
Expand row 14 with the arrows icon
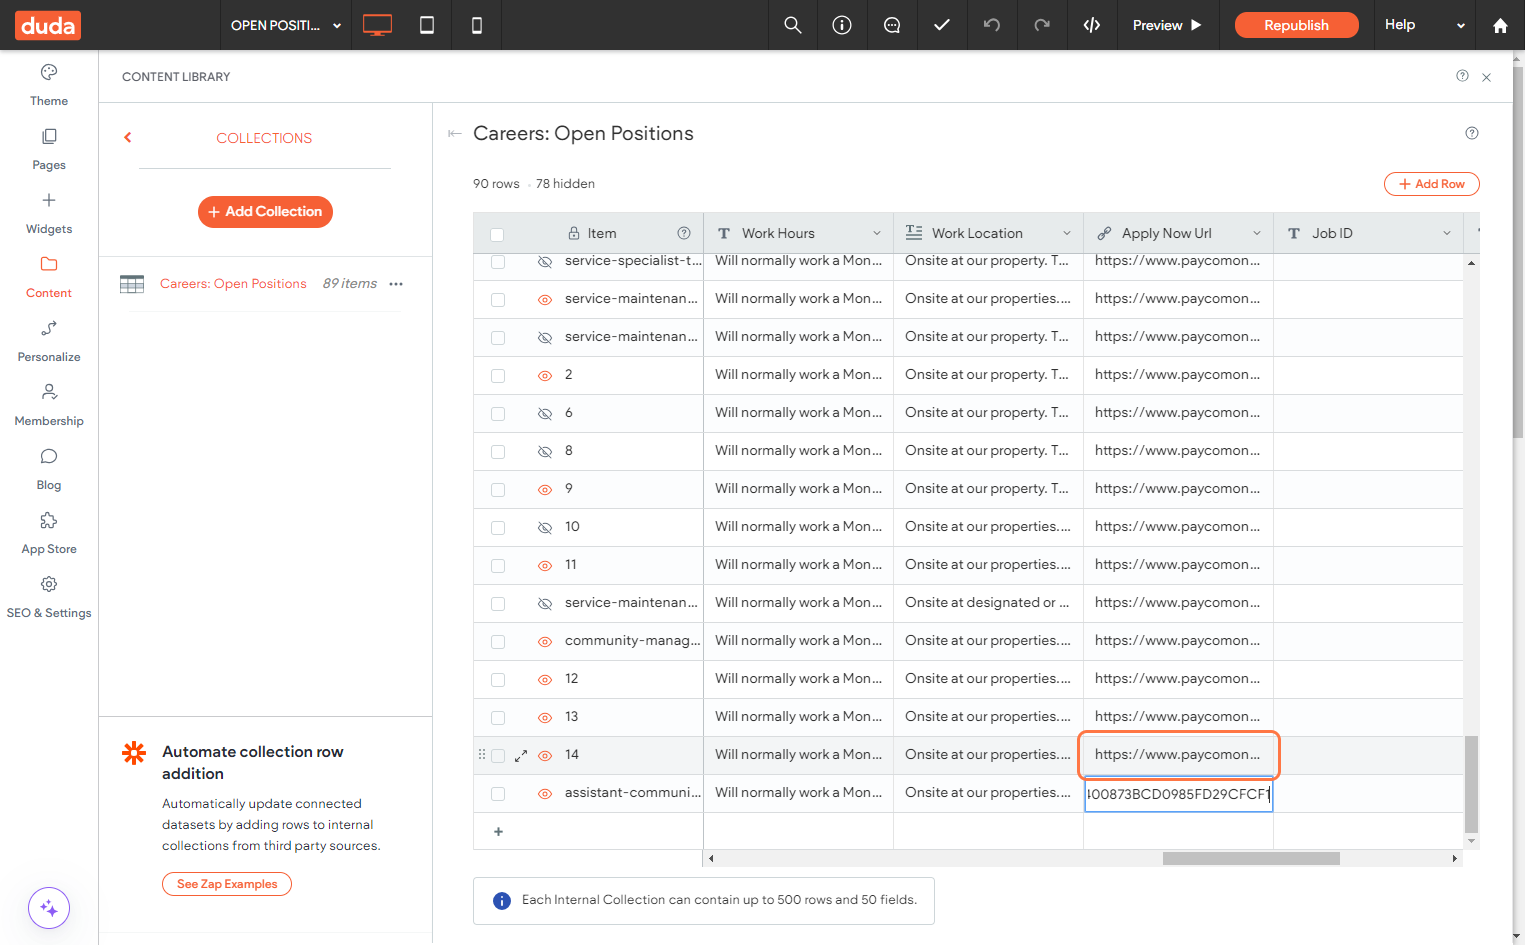[521, 756]
